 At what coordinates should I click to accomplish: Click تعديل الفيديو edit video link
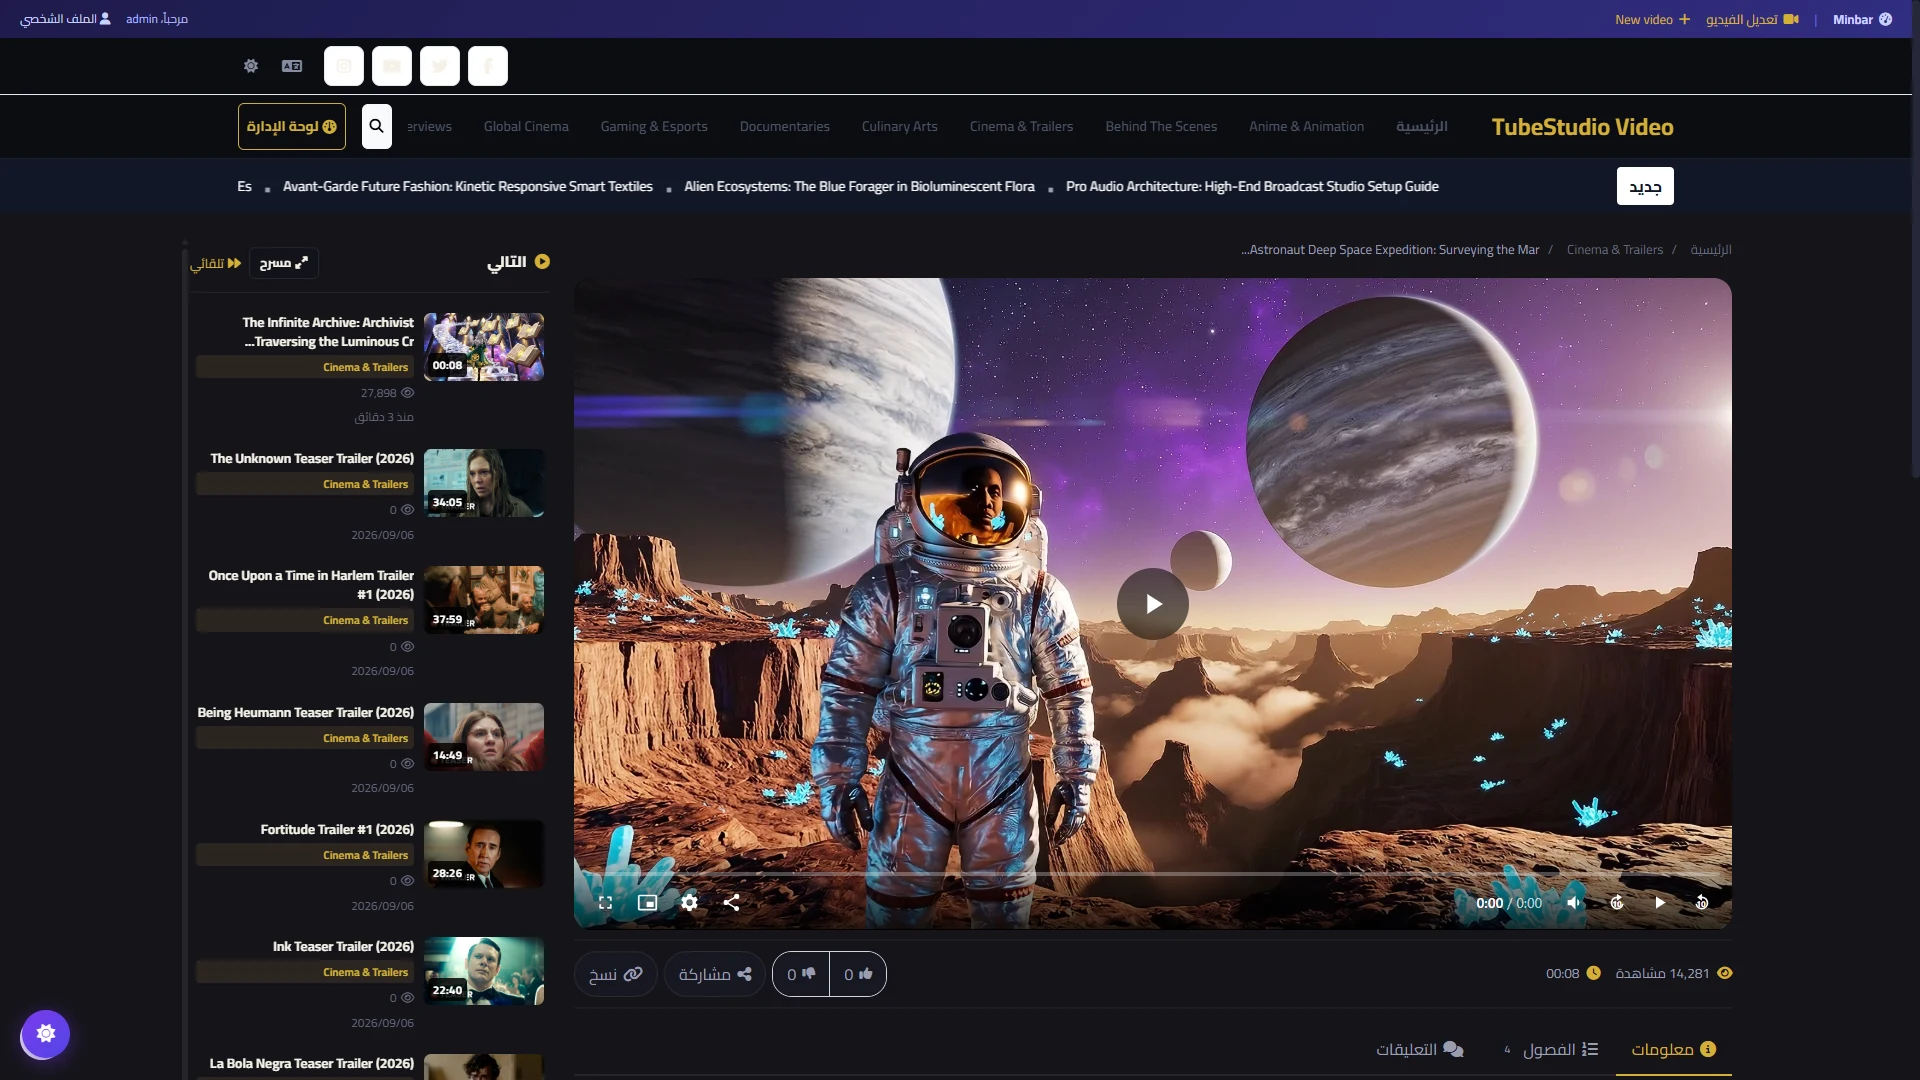1752,19
